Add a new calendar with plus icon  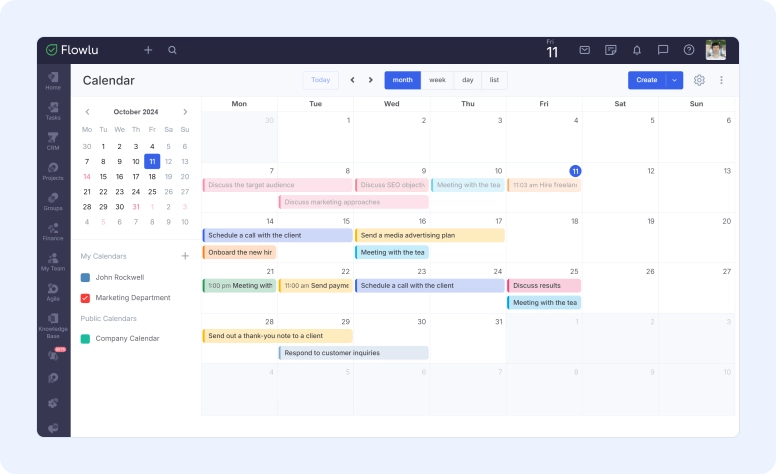point(185,256)
